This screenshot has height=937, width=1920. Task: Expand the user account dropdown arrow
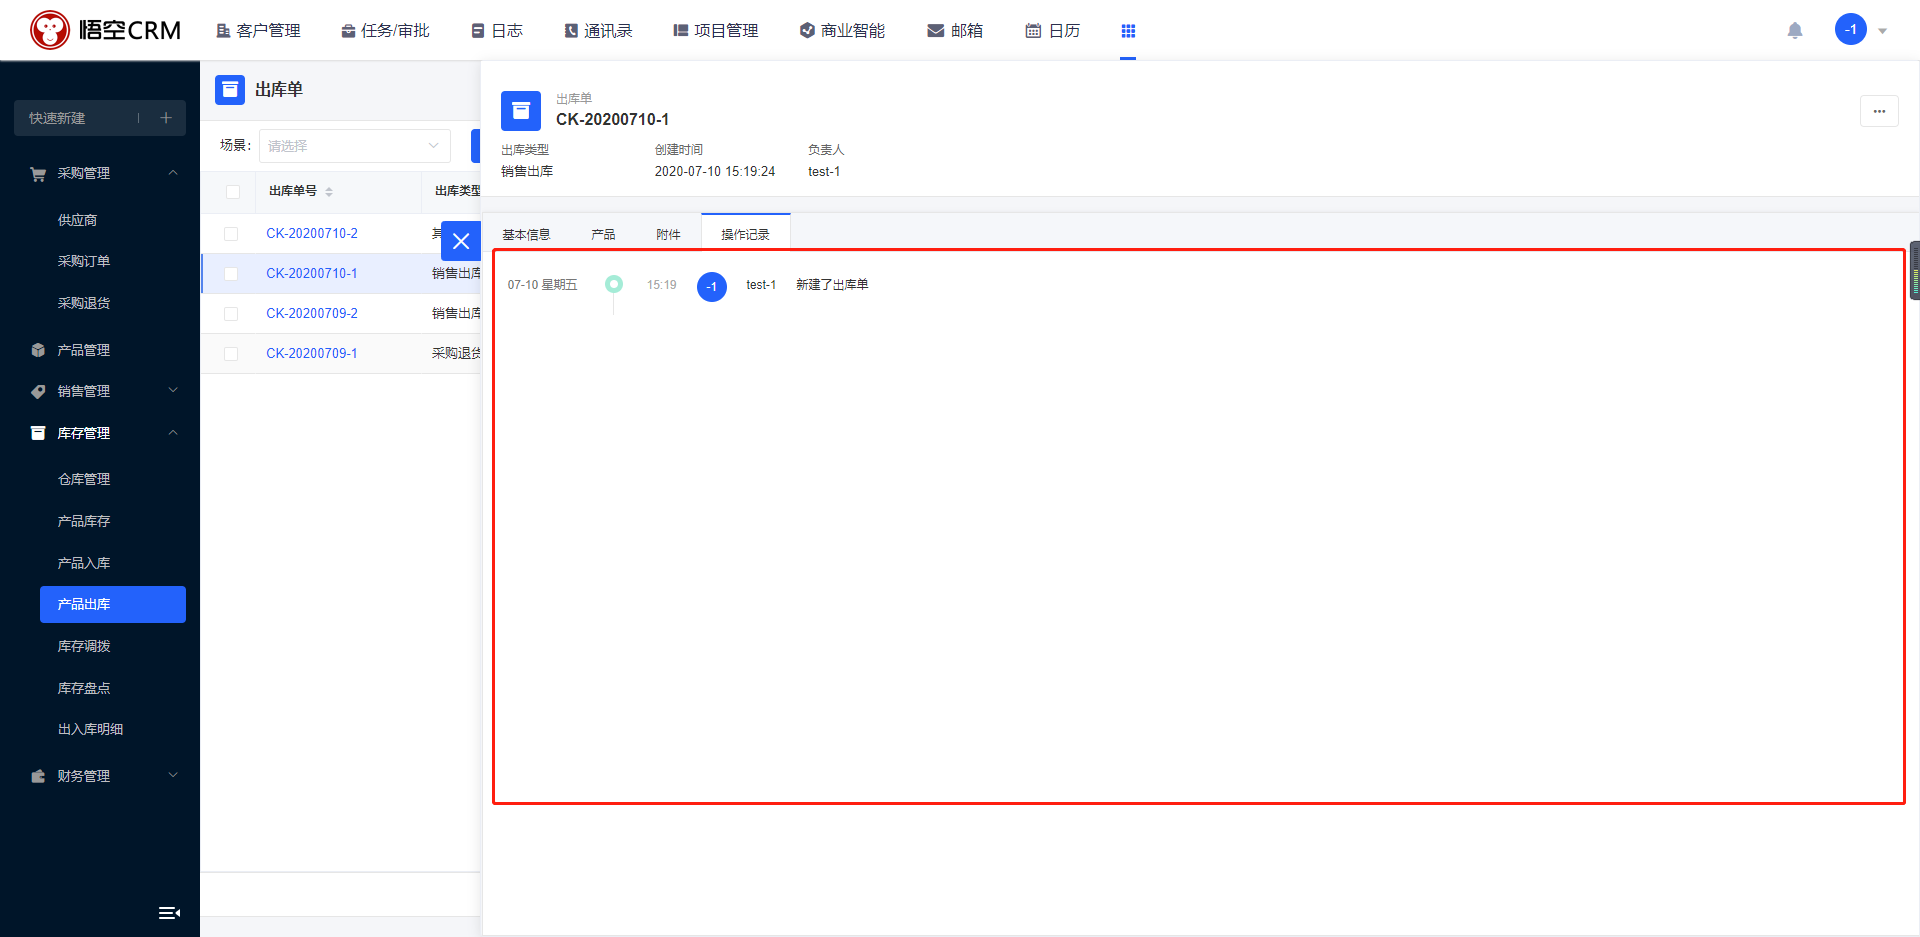click(1882, 31)
